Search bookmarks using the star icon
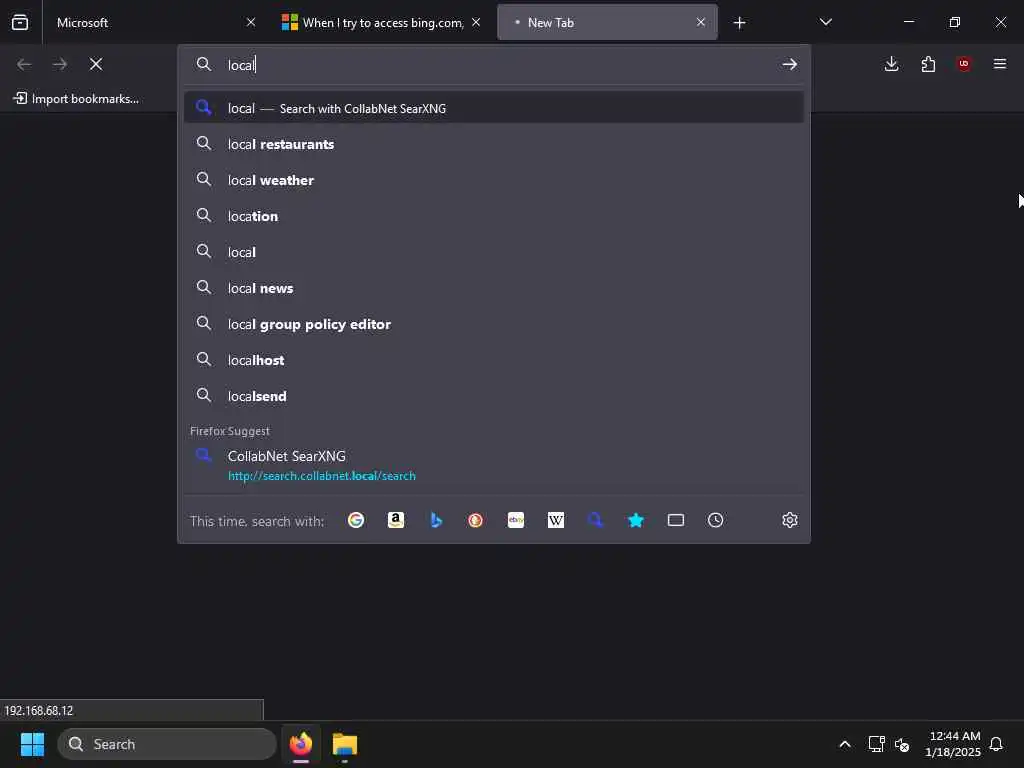 (635, 520)
